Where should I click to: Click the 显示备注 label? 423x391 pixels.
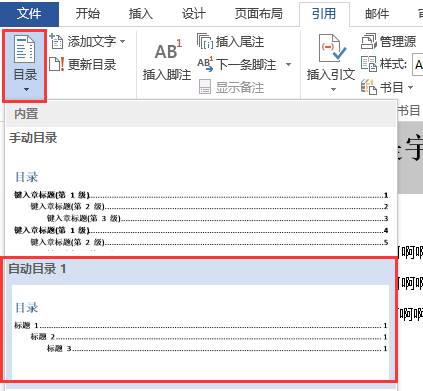click(240, 88)
